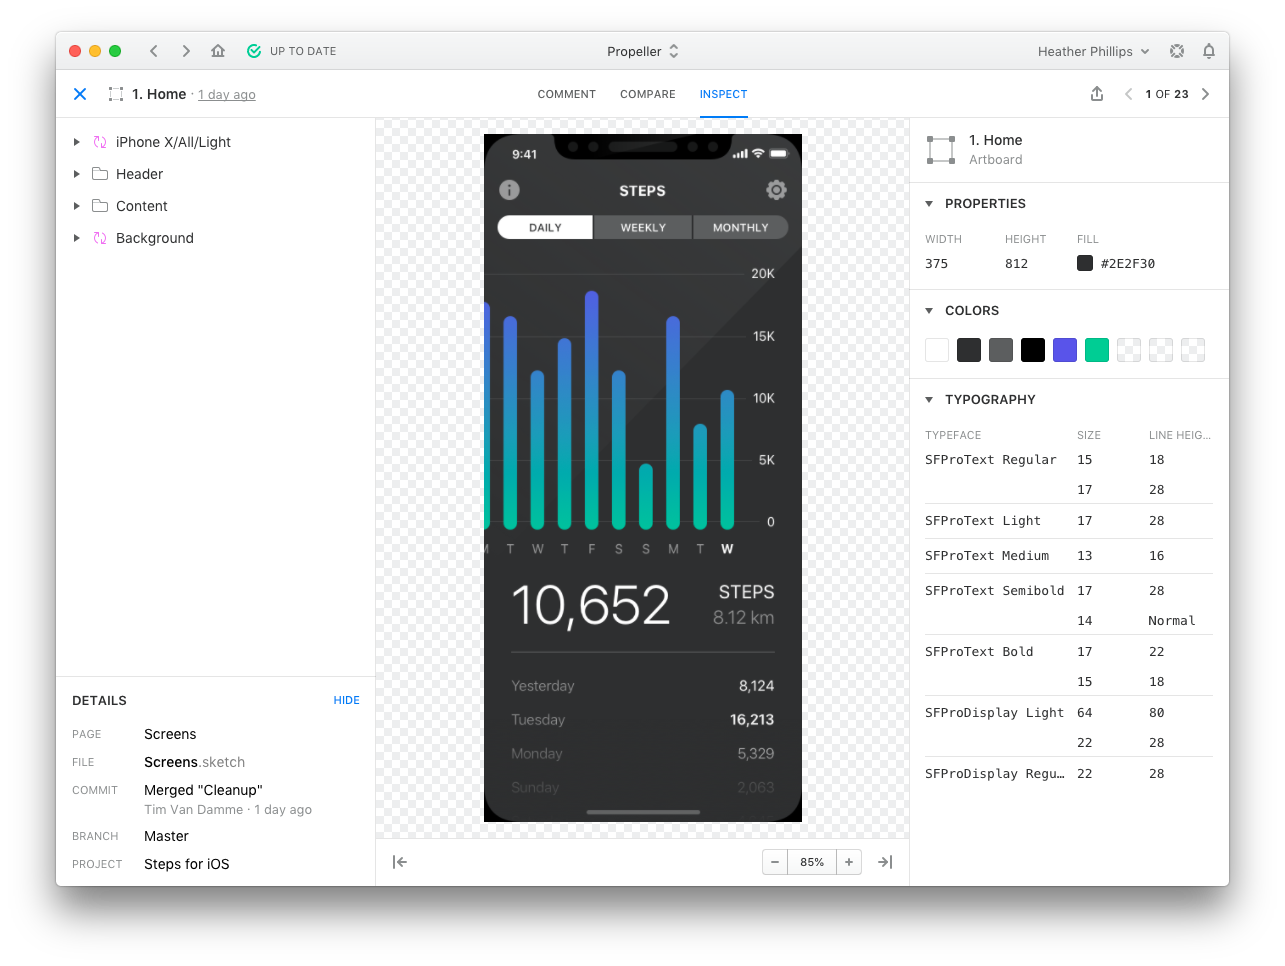Click the Content folder icon

(x=100, y=206)
